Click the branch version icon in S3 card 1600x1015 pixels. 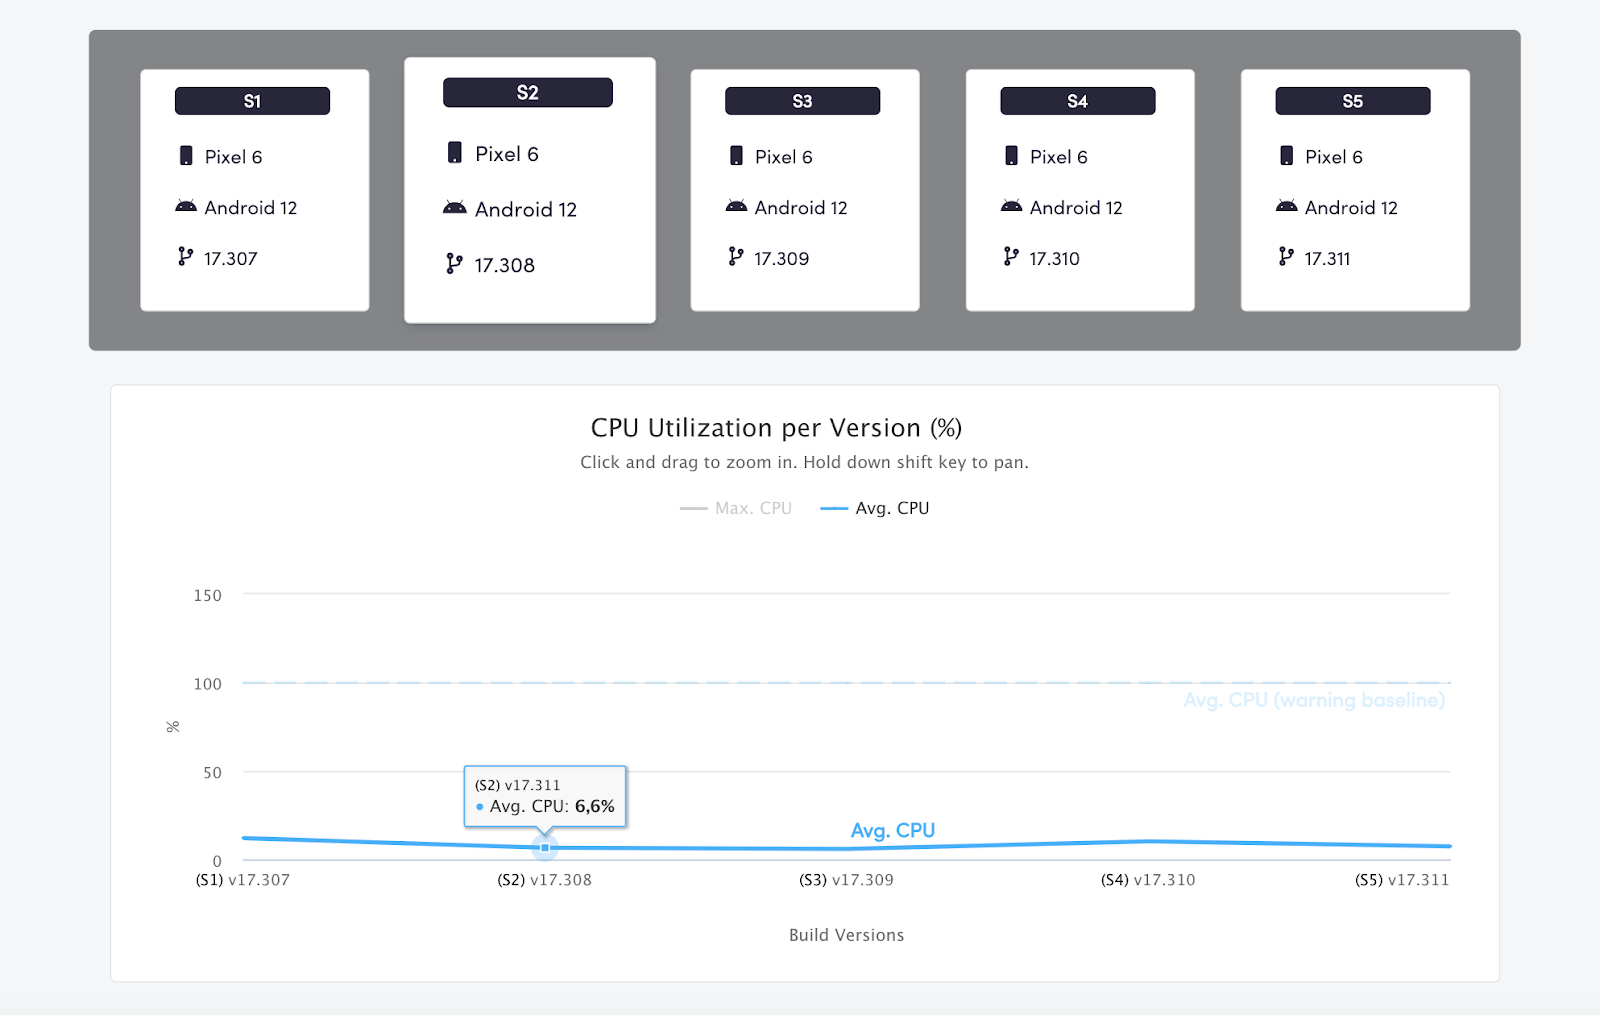click(736, 257)
